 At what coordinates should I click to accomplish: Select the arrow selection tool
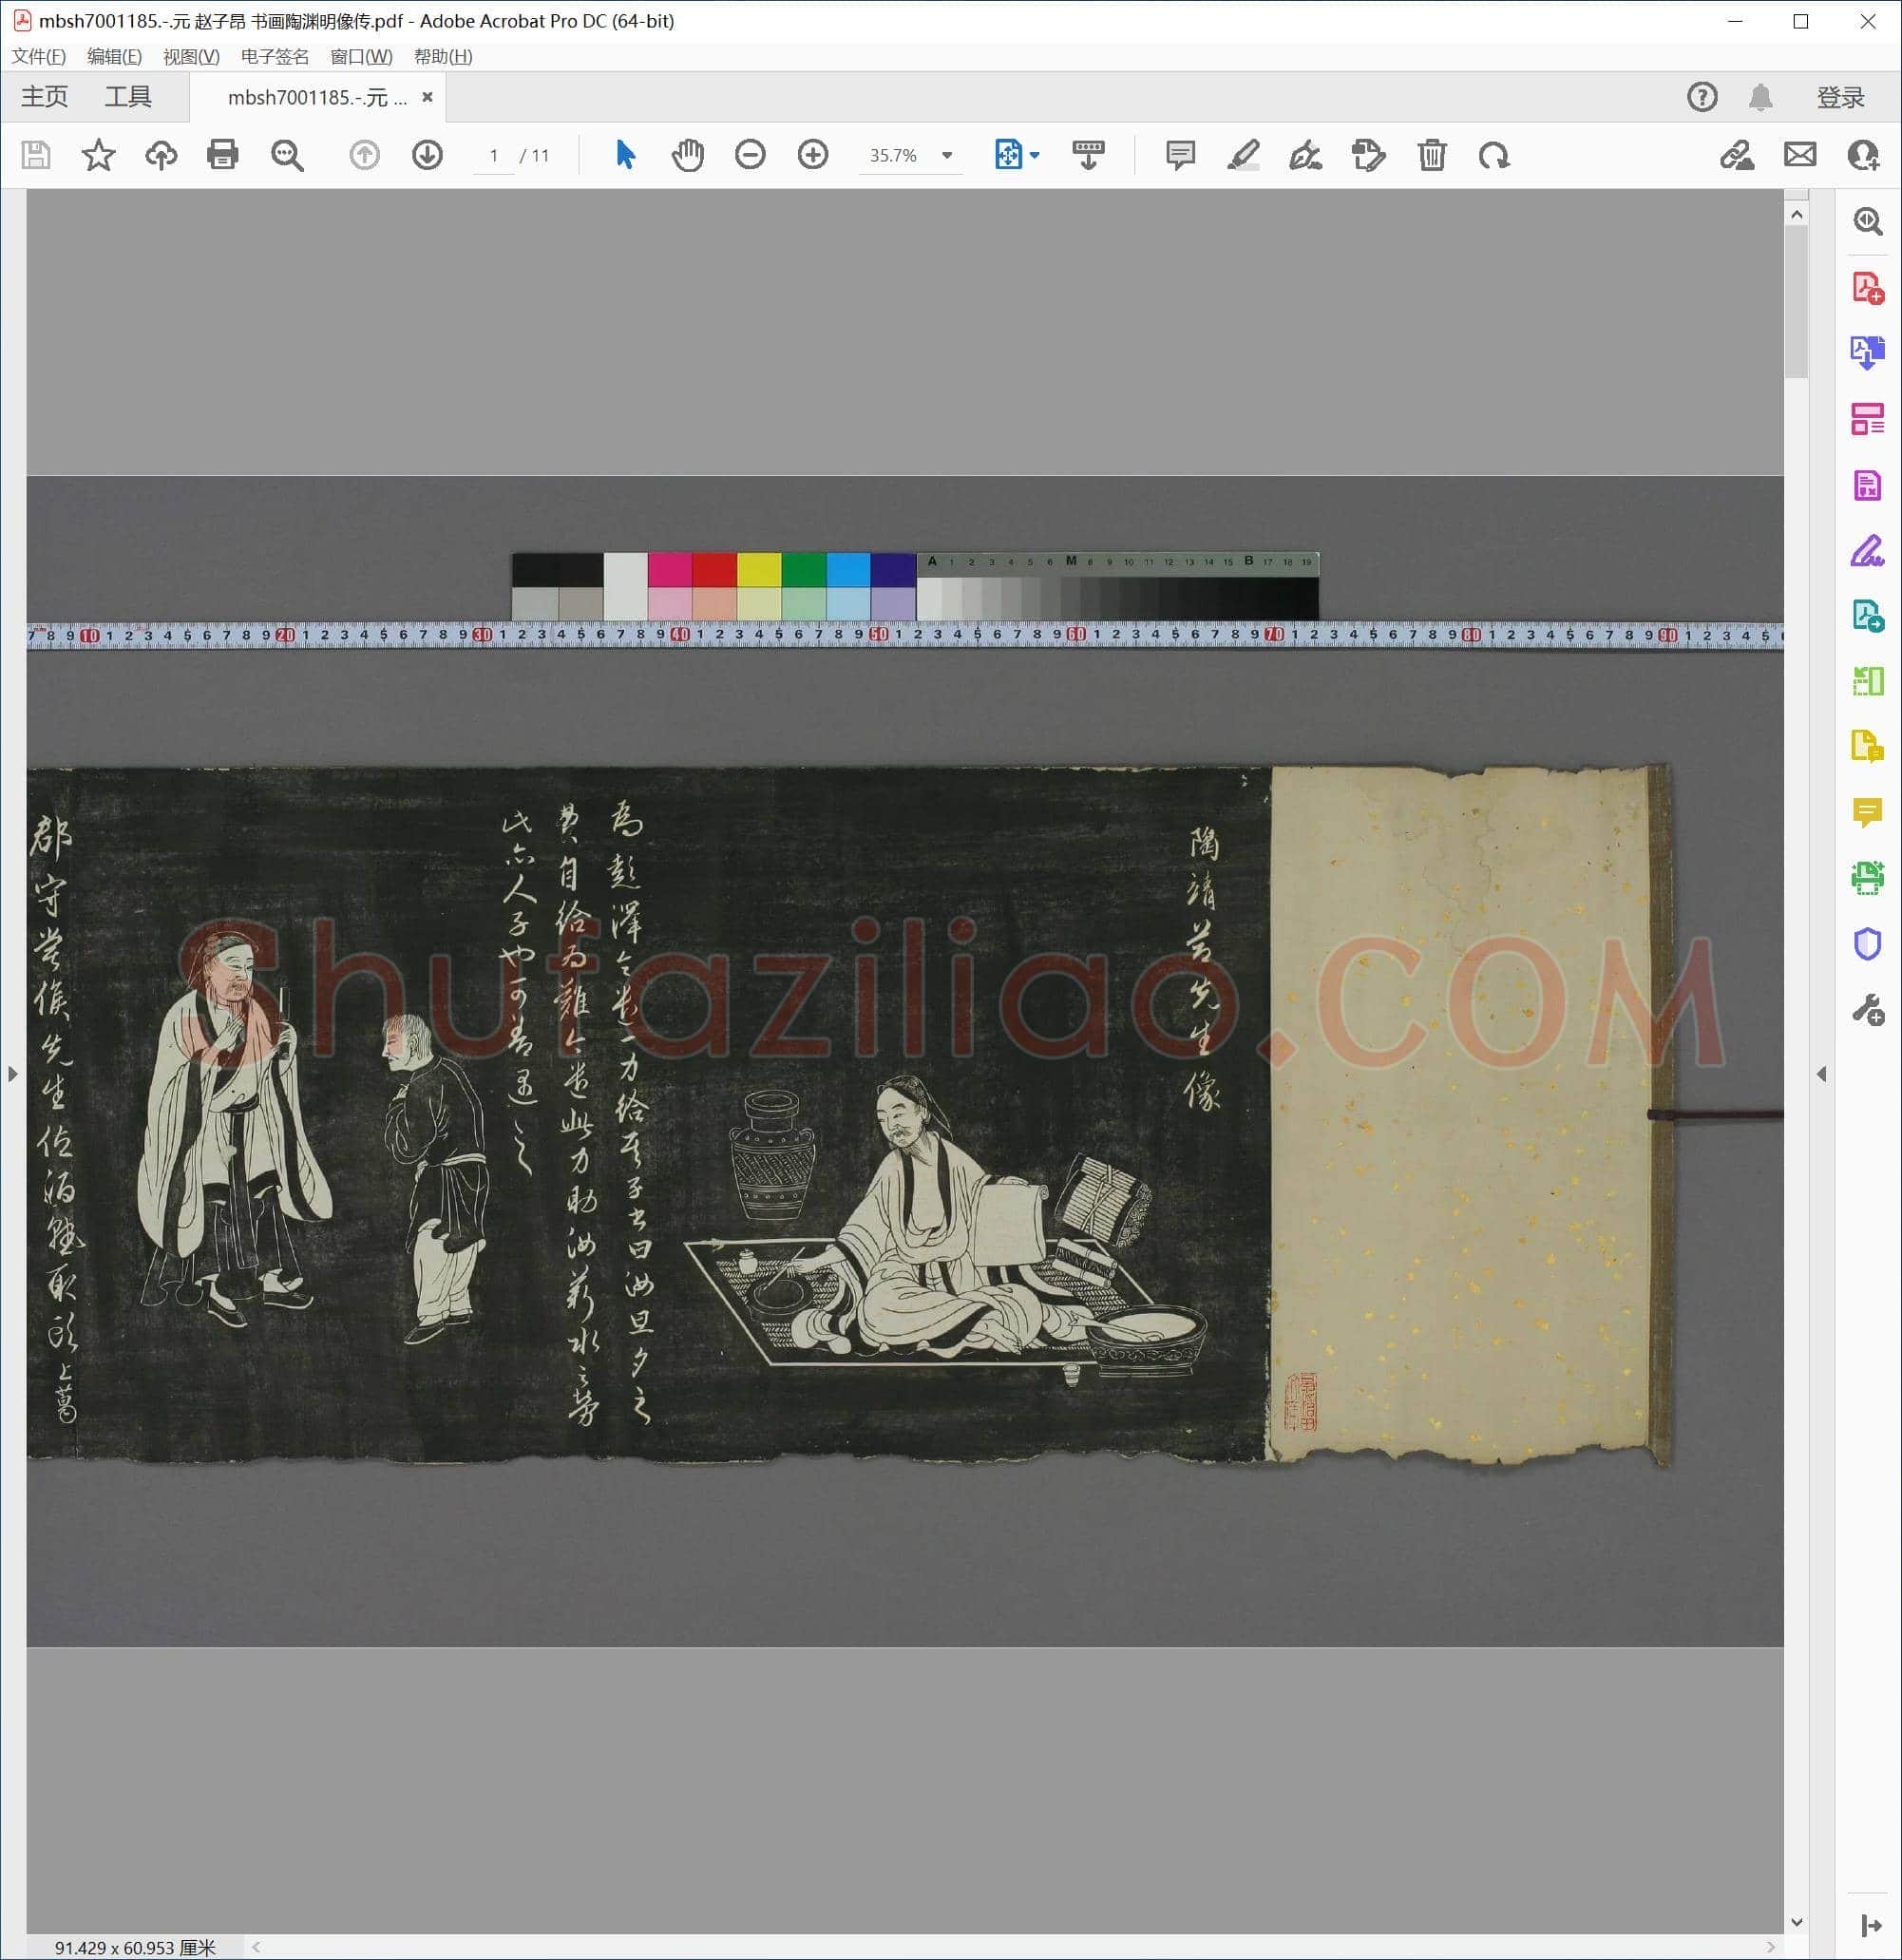pos(626,155)
